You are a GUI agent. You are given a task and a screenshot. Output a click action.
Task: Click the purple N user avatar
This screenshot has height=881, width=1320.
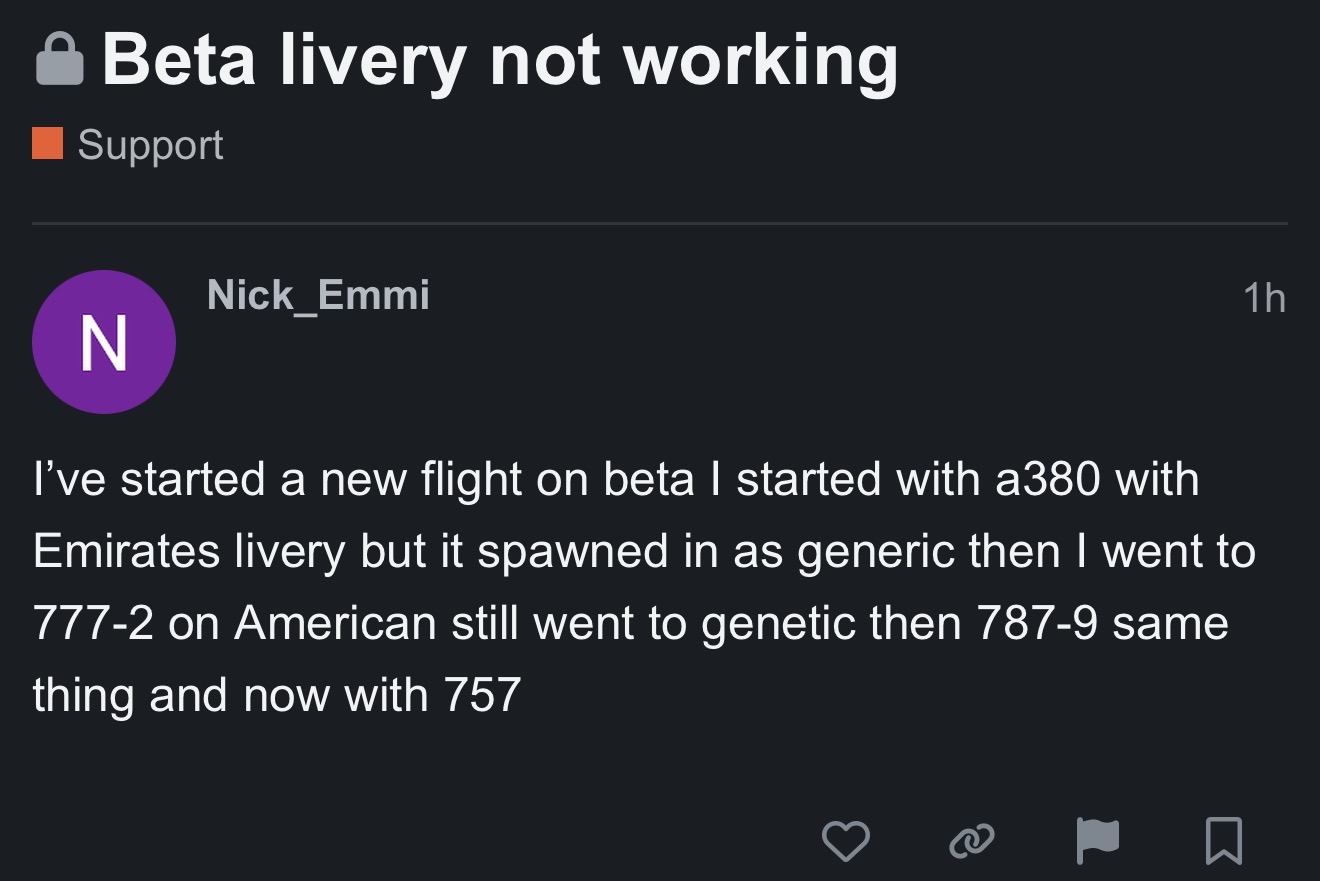(104, 342)
